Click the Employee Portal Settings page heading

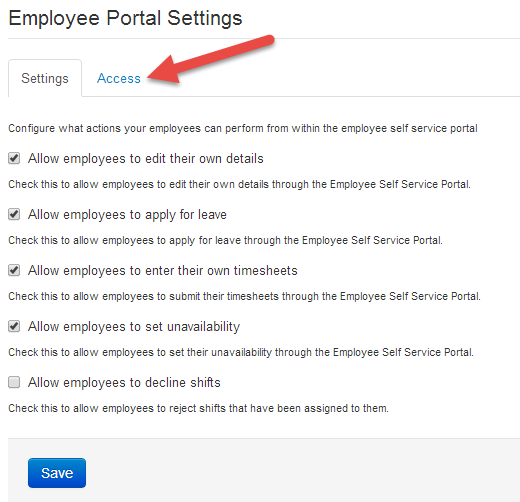[x=125, y=18]
